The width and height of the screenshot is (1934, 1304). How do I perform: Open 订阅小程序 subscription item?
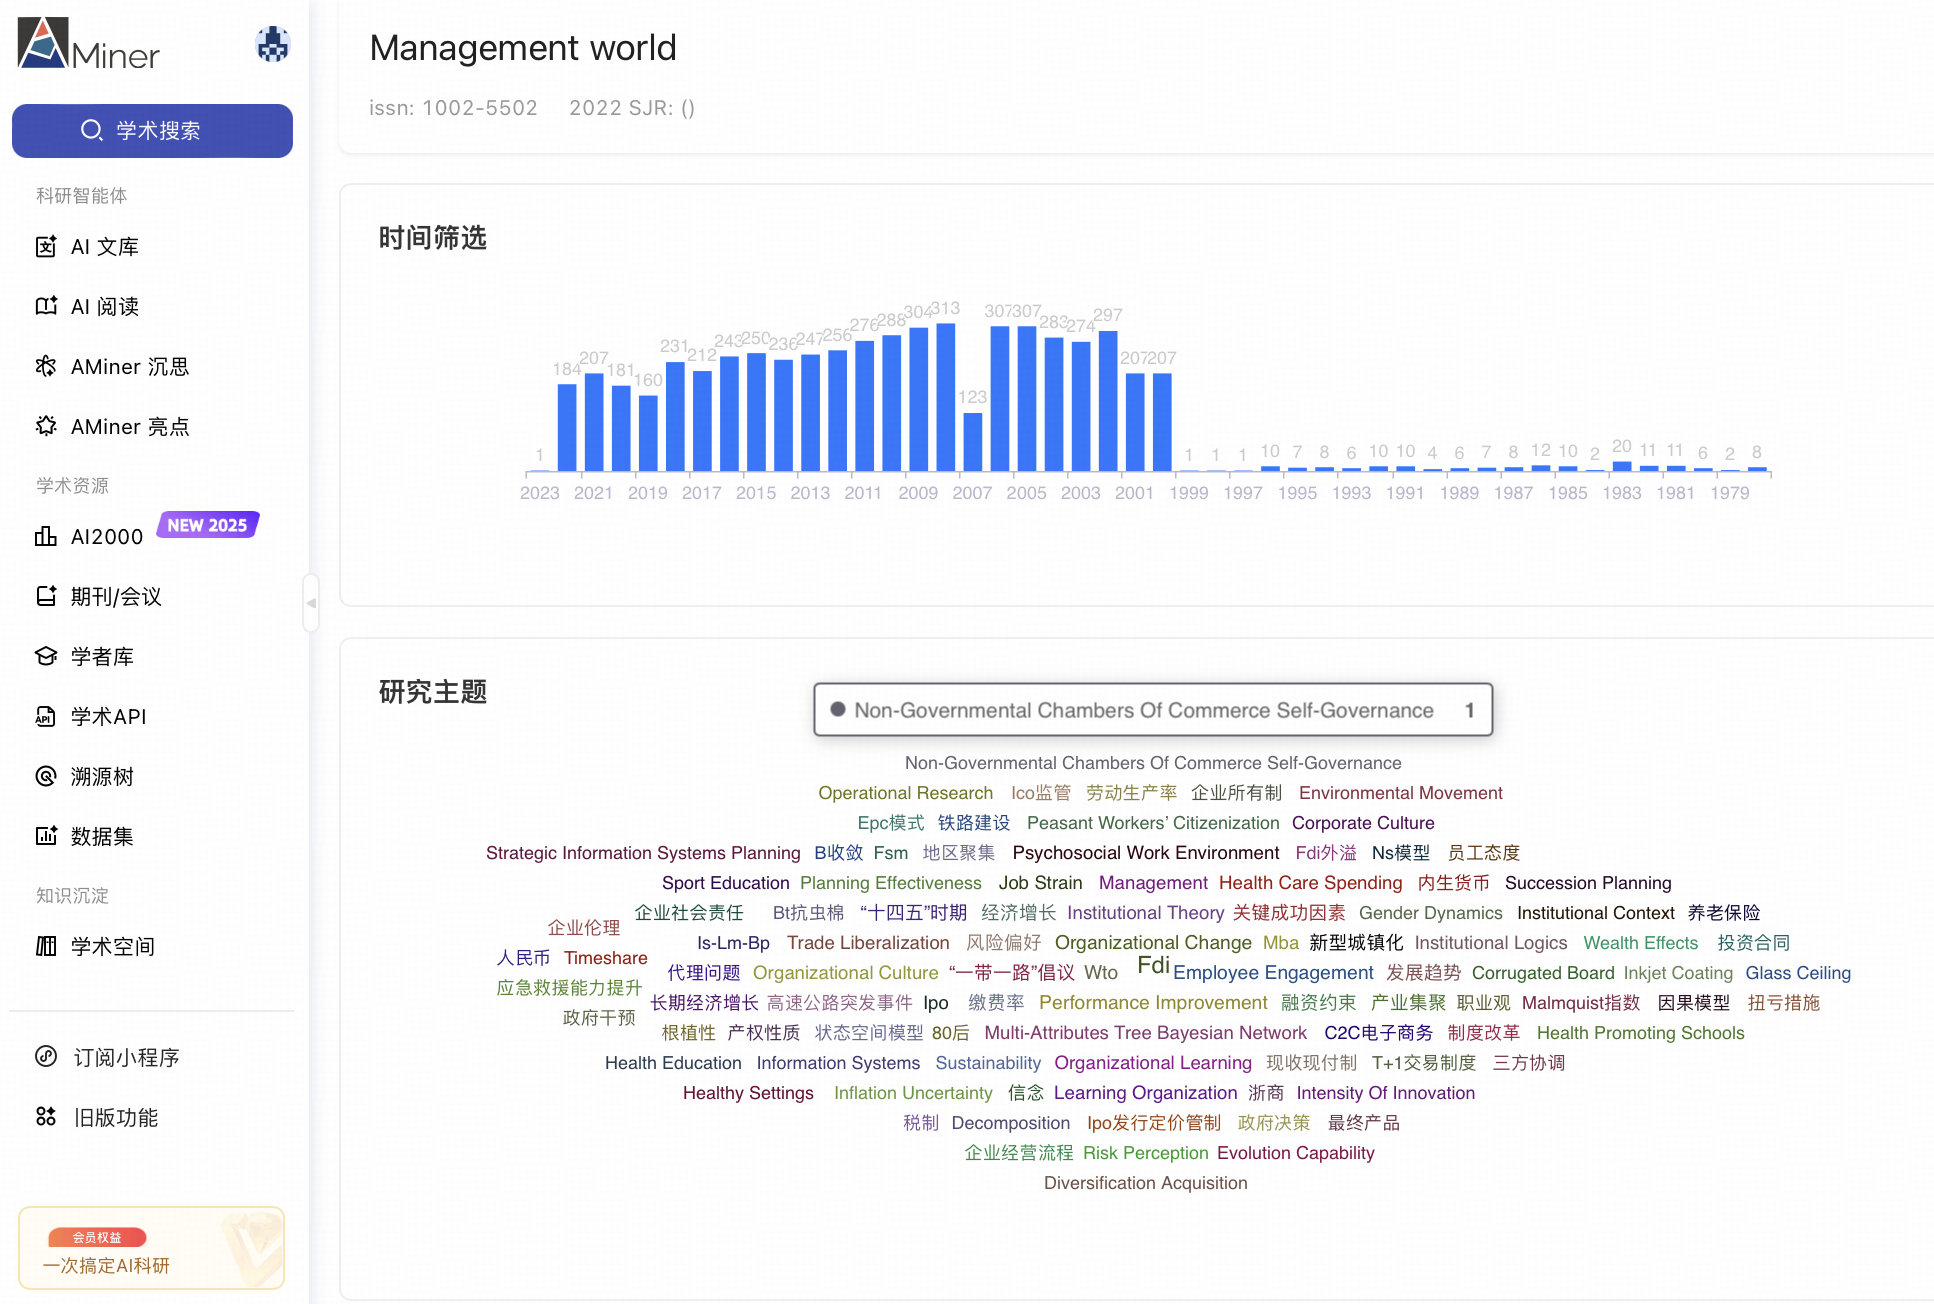pos(126,1058)
